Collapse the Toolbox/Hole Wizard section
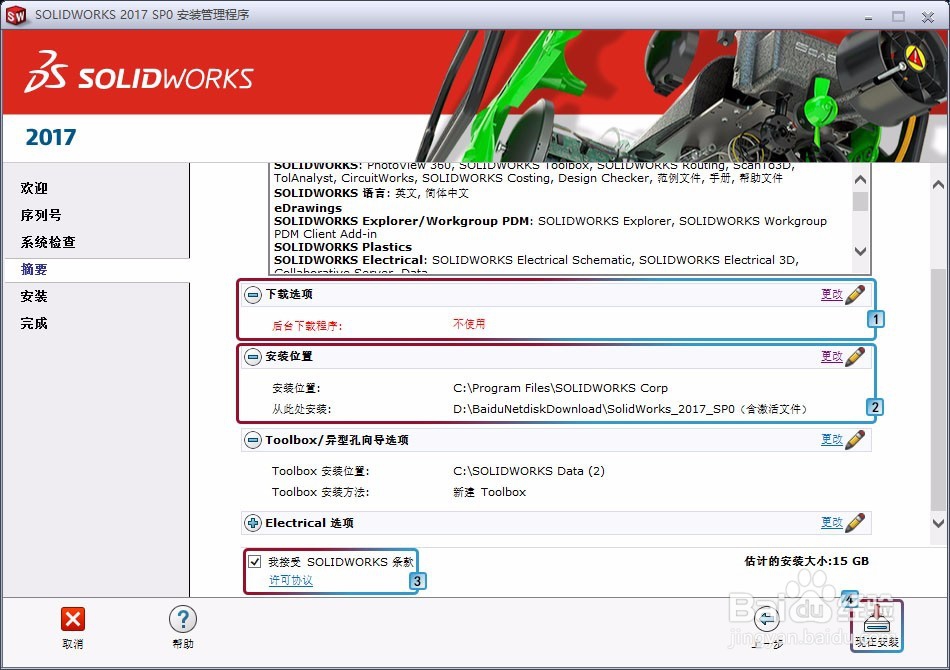Screen dimensions: 950x670 click(253, 440)
